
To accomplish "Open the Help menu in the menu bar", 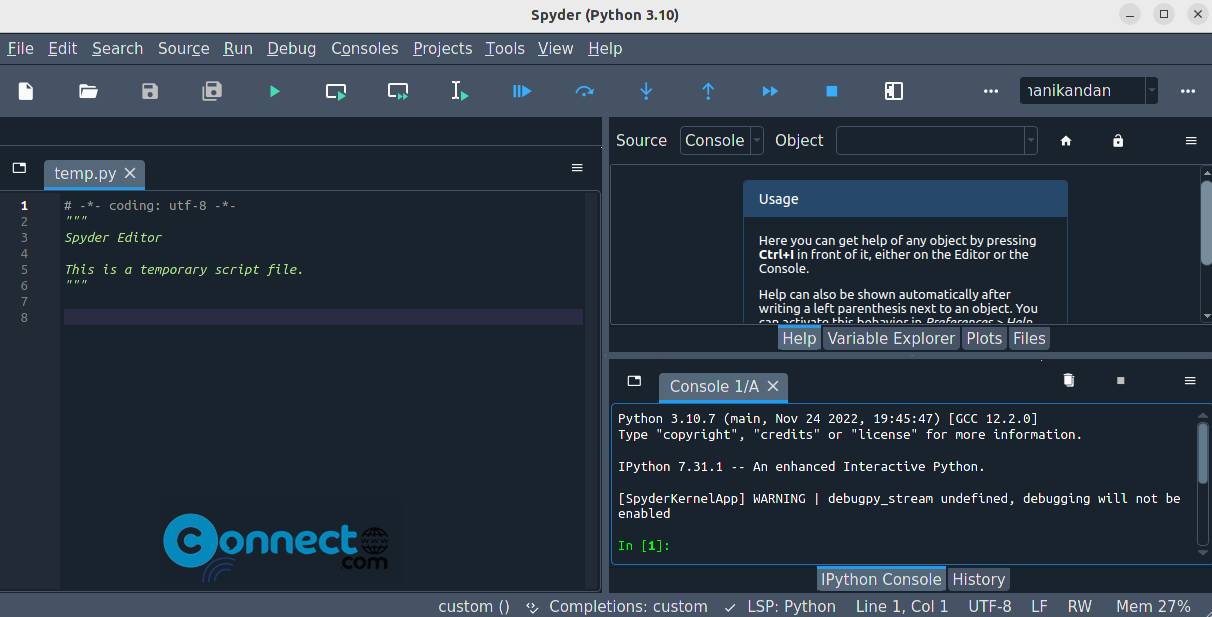I will pos(605,48).
